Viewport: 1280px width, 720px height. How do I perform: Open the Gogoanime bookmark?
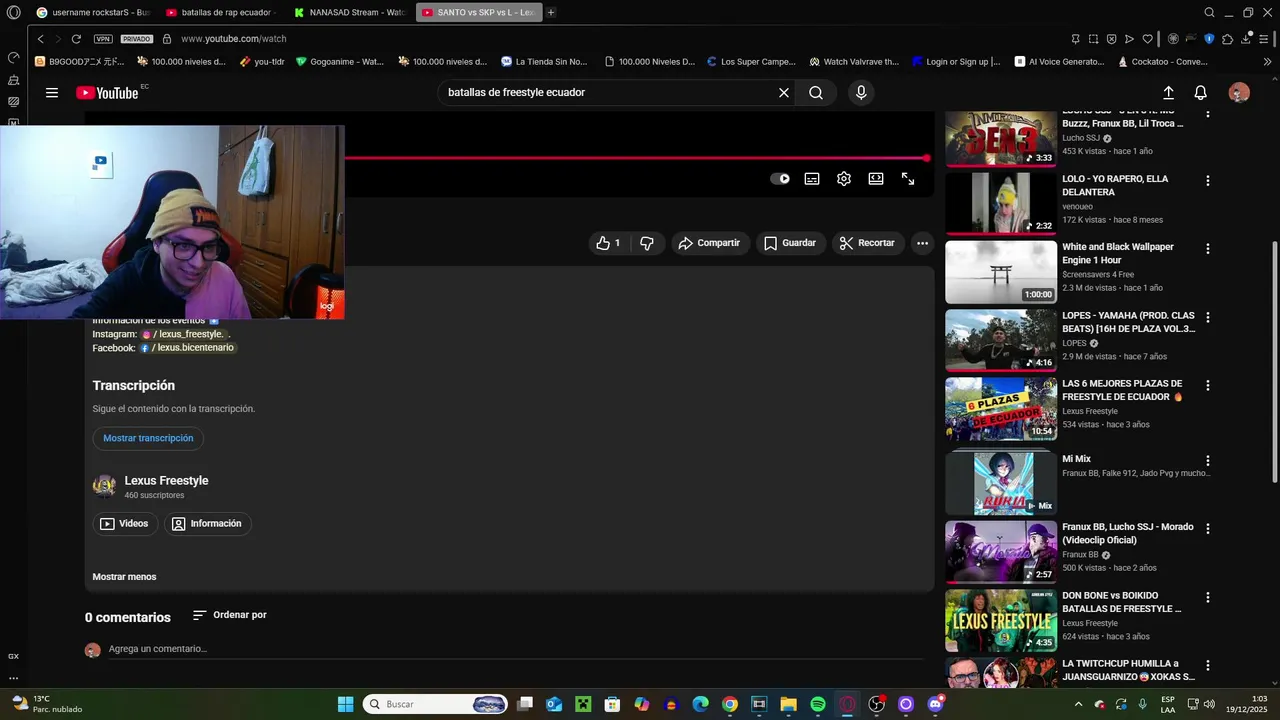click(x=339, y=61)
